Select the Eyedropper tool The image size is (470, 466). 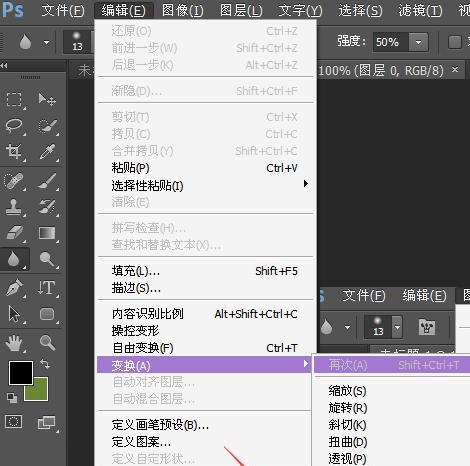47,152
